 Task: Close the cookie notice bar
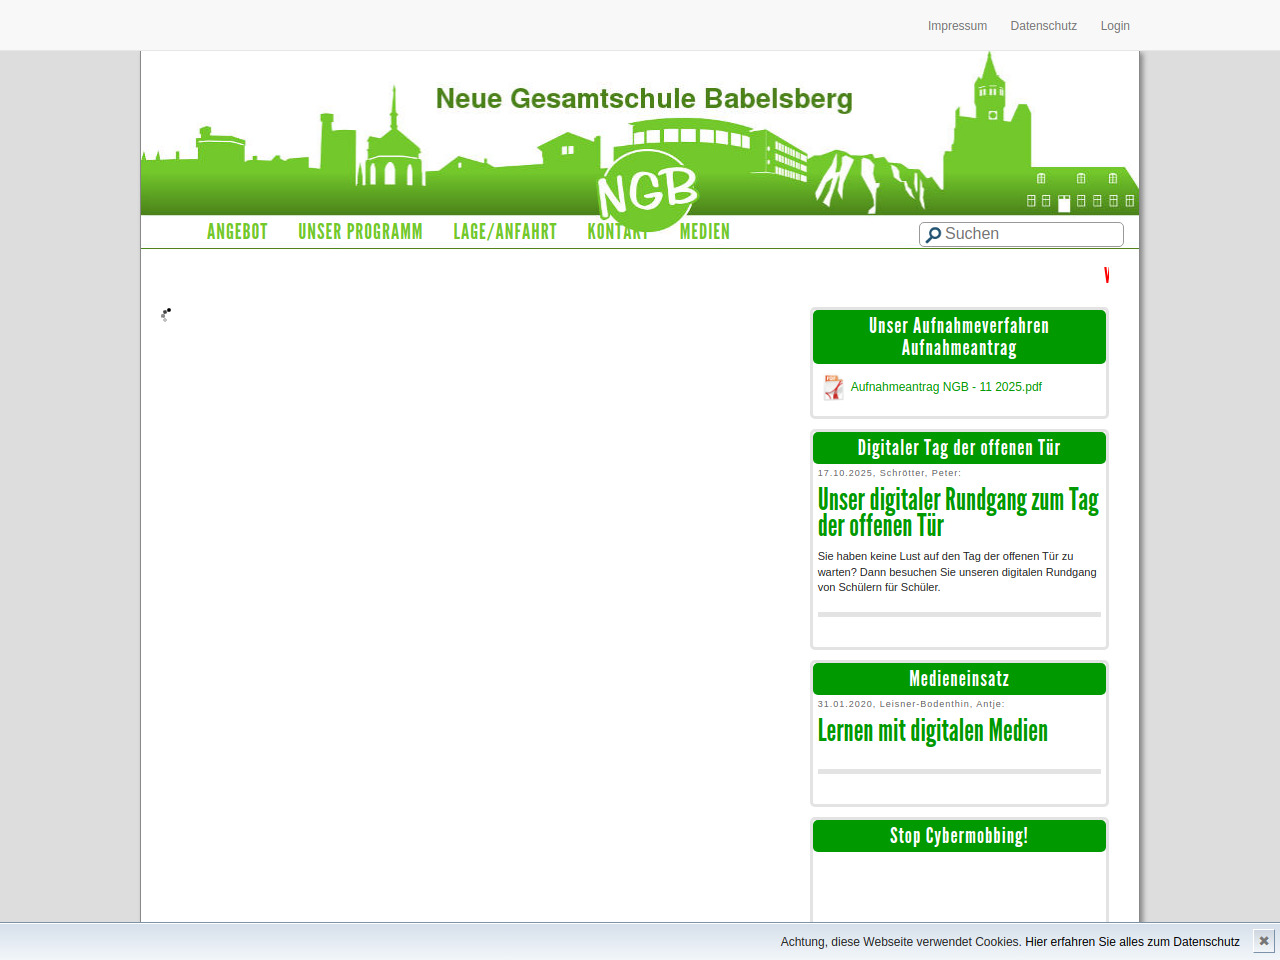[1264, 941]
